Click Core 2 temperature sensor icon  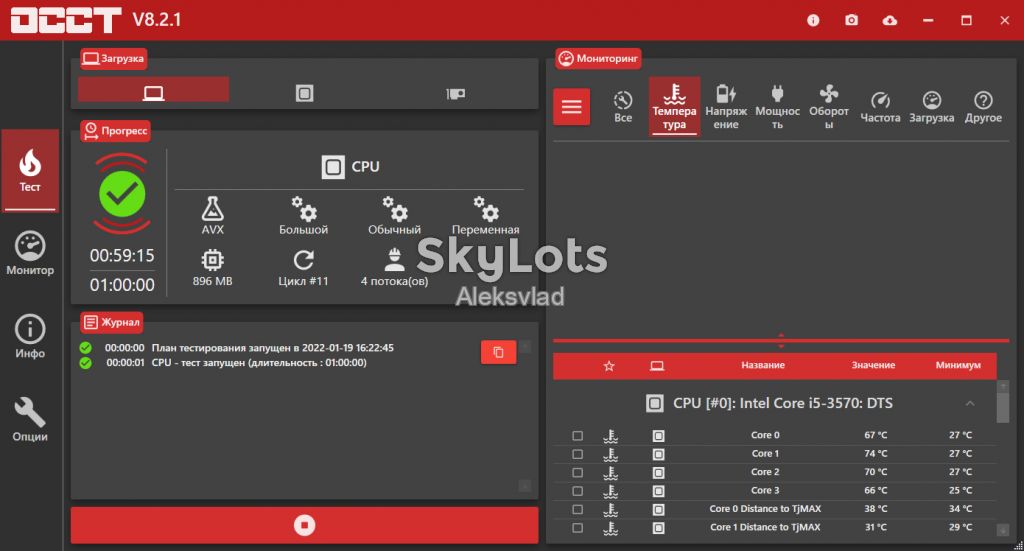point(611,472)
